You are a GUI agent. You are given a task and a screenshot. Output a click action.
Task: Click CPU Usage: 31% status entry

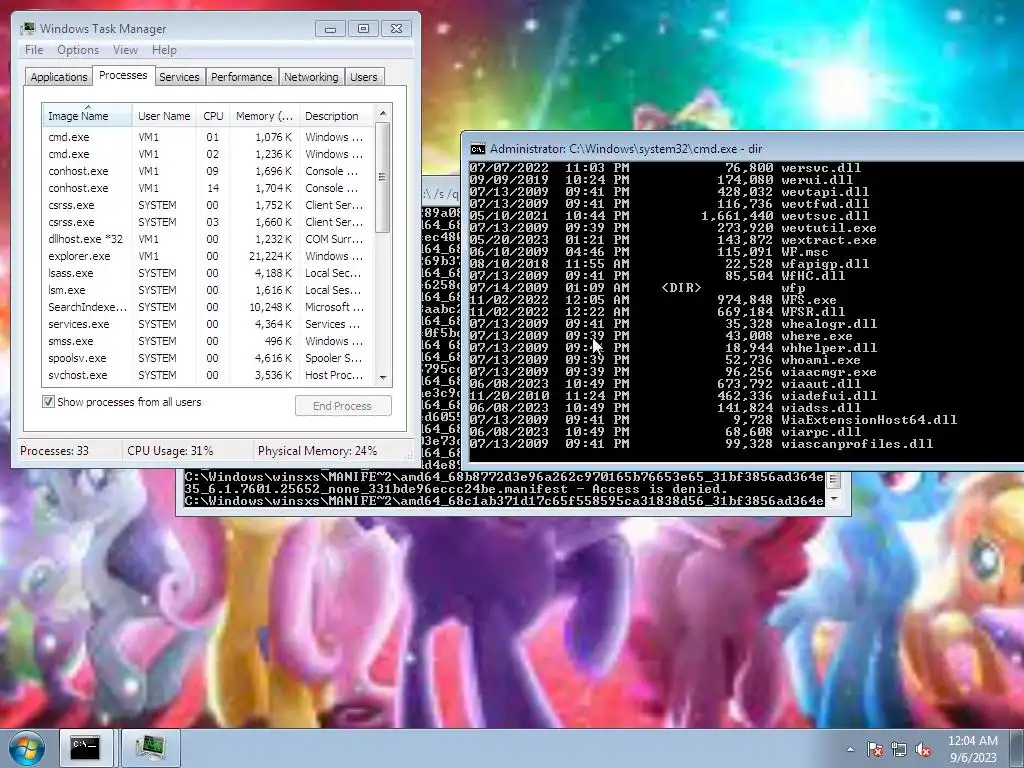pyautogui.click(x=170, y=451)
